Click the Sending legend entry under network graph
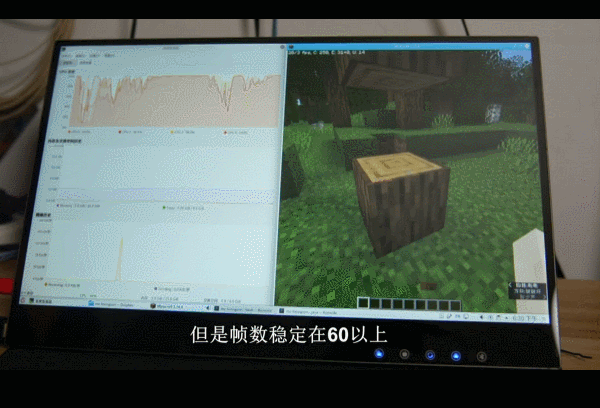The height and width of the screenshot is (408, 600). click(171, 289)
